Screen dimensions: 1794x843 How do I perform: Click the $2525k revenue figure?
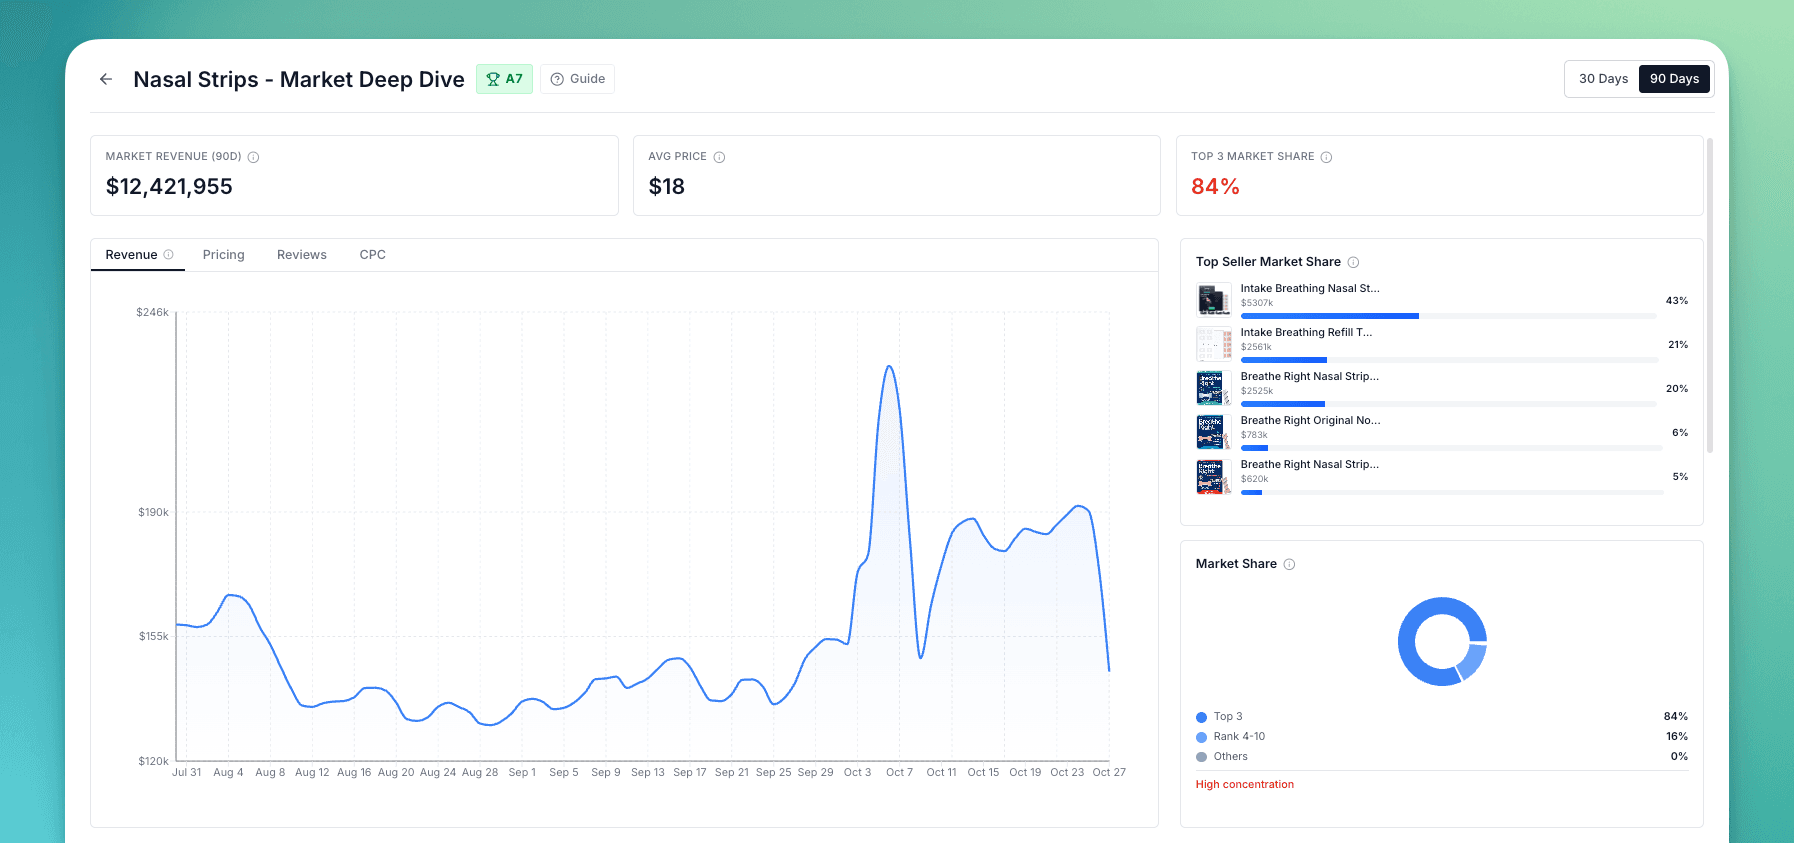pos(1257,391)
